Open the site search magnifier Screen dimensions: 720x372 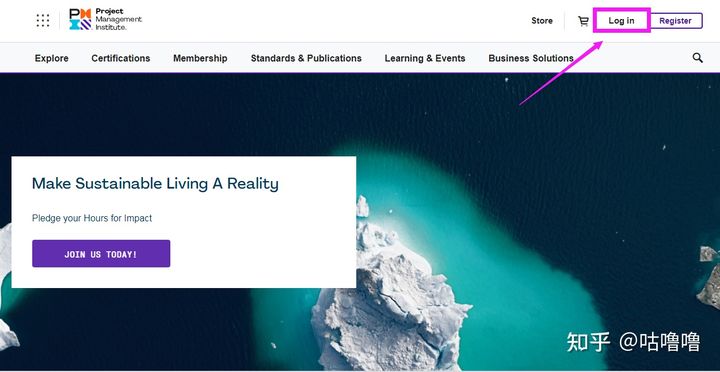pyautogui.click(x=698, y=58)
